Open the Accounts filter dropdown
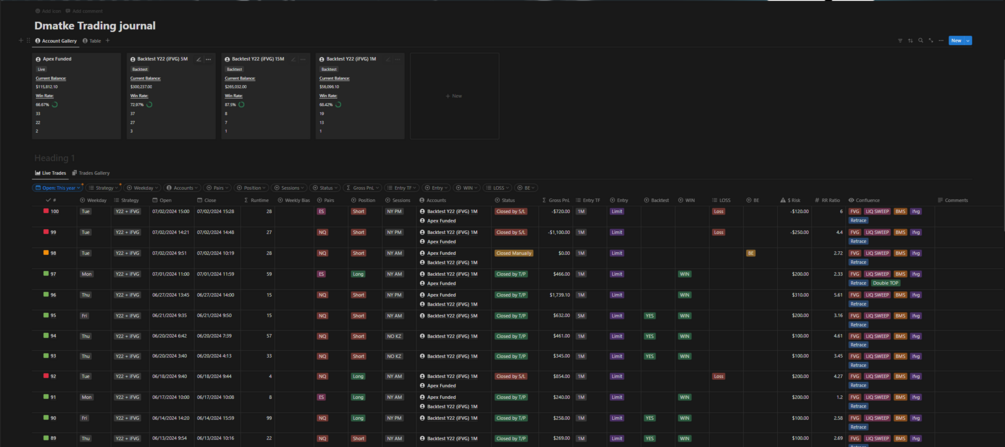 [182, 188]
